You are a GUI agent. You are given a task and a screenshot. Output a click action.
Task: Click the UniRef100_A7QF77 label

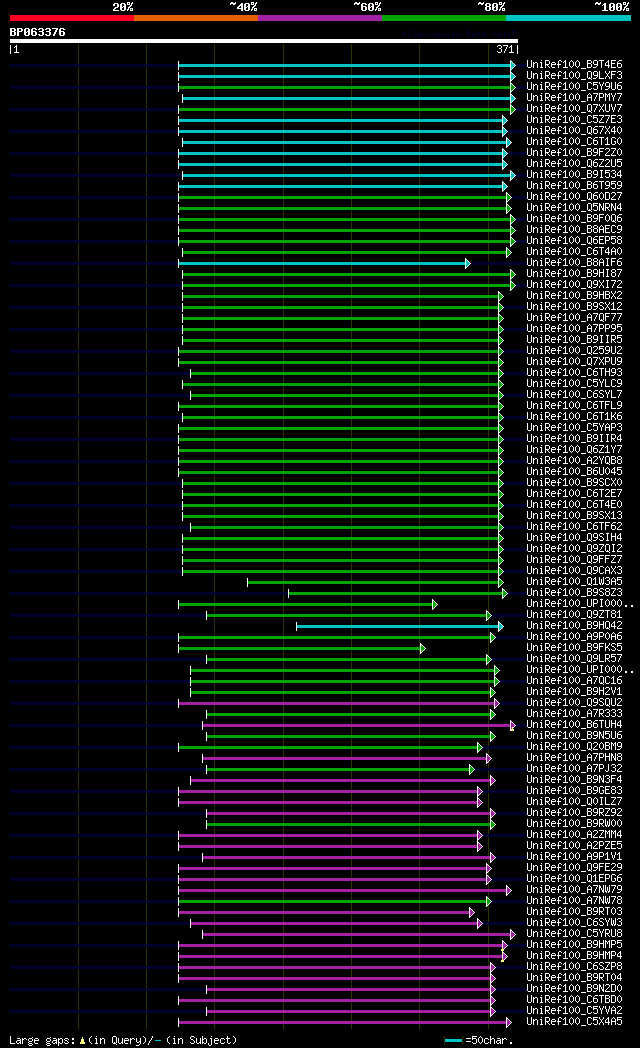[x=574, y=318]
